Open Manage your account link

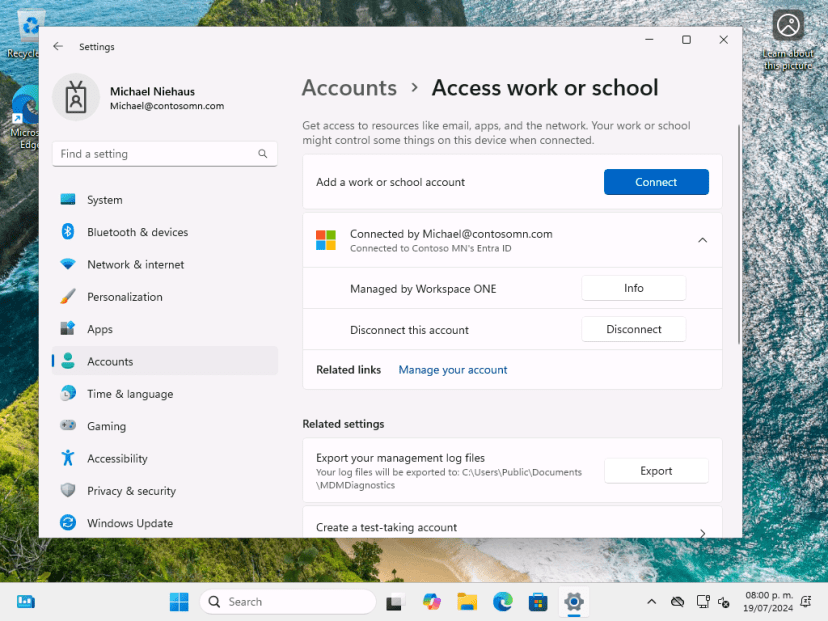click(452, 370)
